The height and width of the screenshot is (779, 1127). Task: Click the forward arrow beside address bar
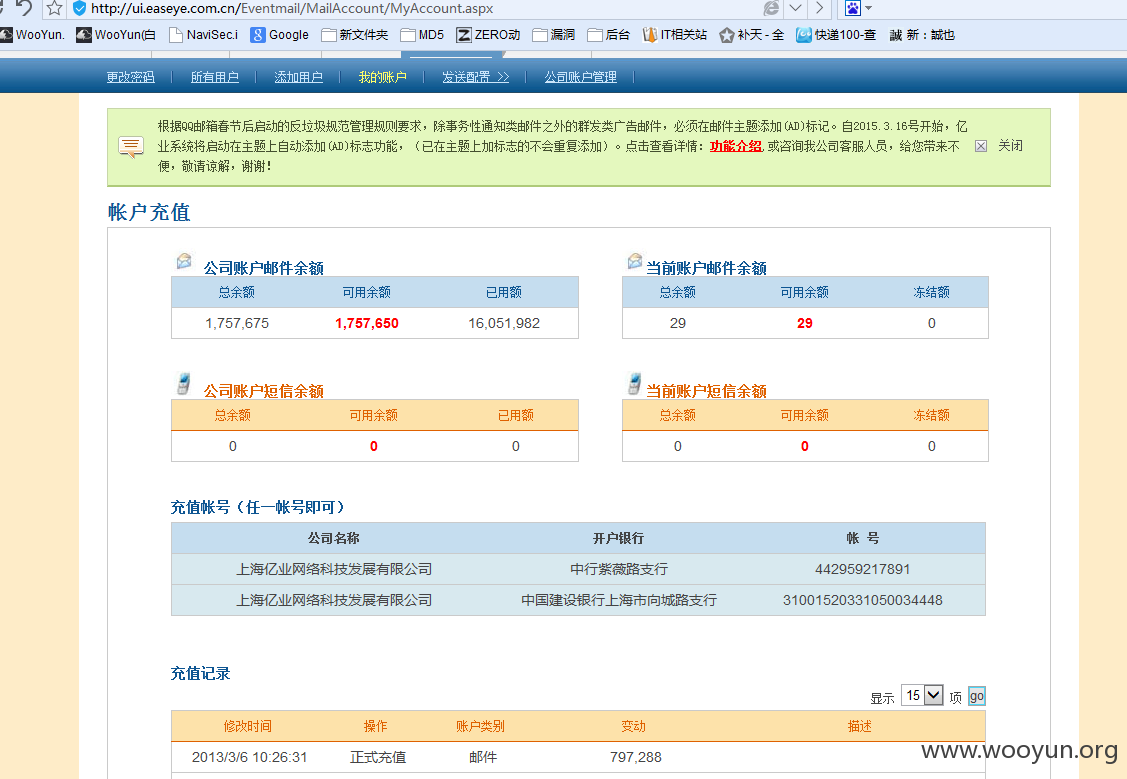click(x=819, y=8)
